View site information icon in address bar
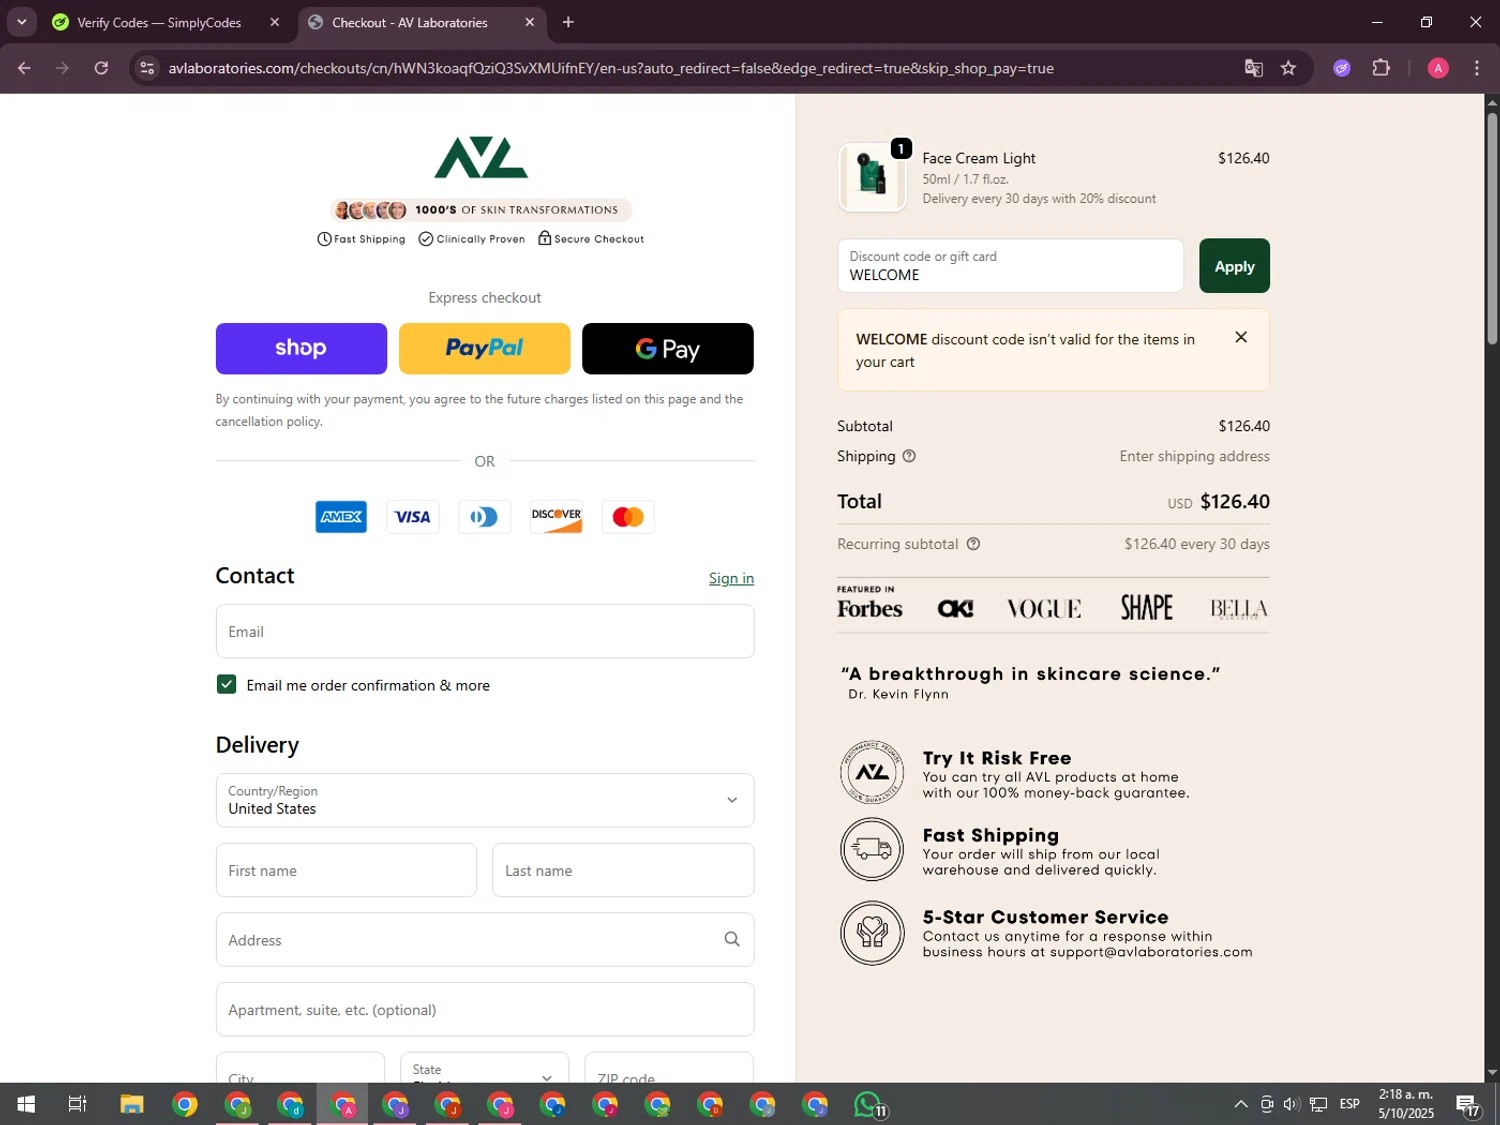Viewport: 1500px width, 1125px height. tap(147, 68)
